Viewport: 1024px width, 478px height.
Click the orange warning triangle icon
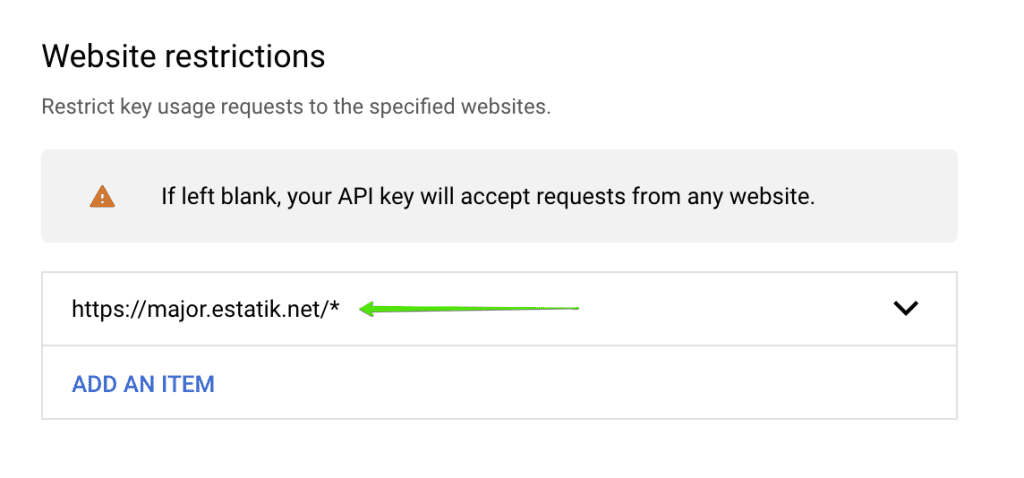102,197
